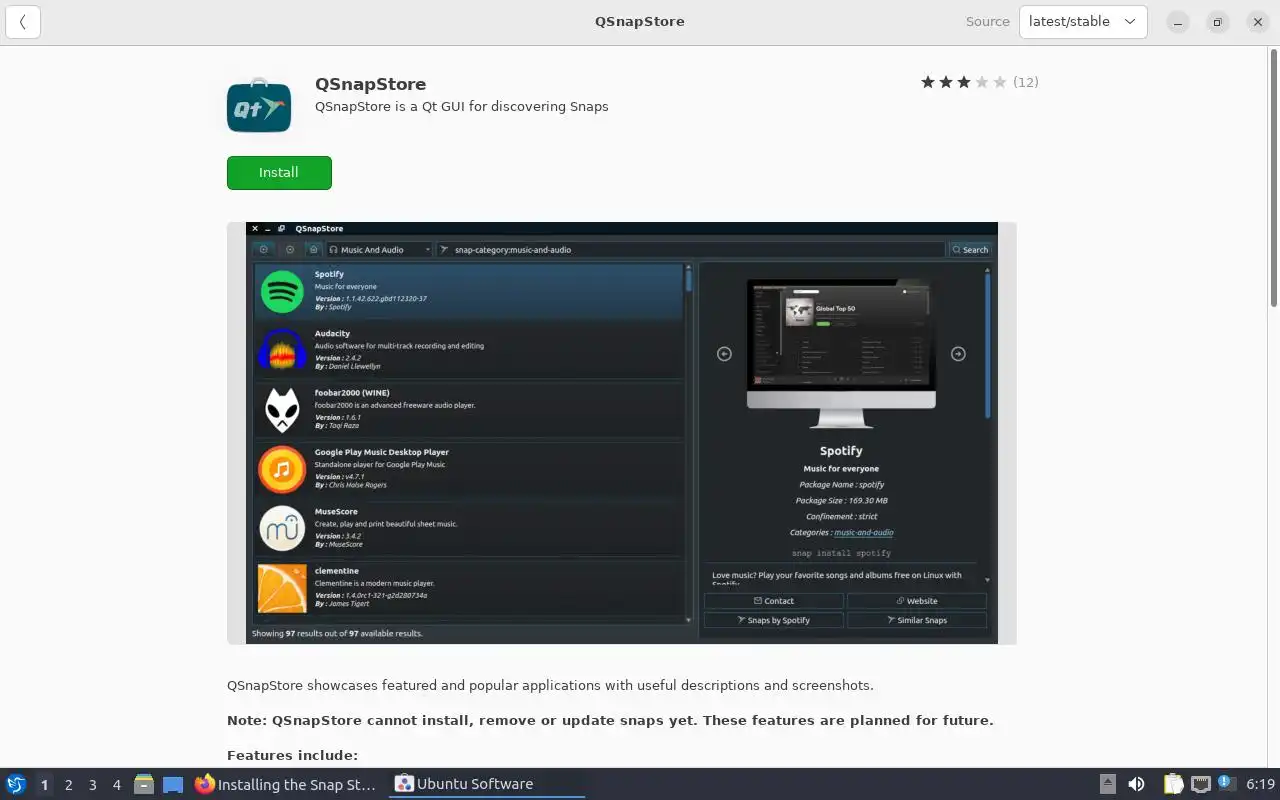
Task: Open the star rating reviews
Action: (x=963, y=82)
